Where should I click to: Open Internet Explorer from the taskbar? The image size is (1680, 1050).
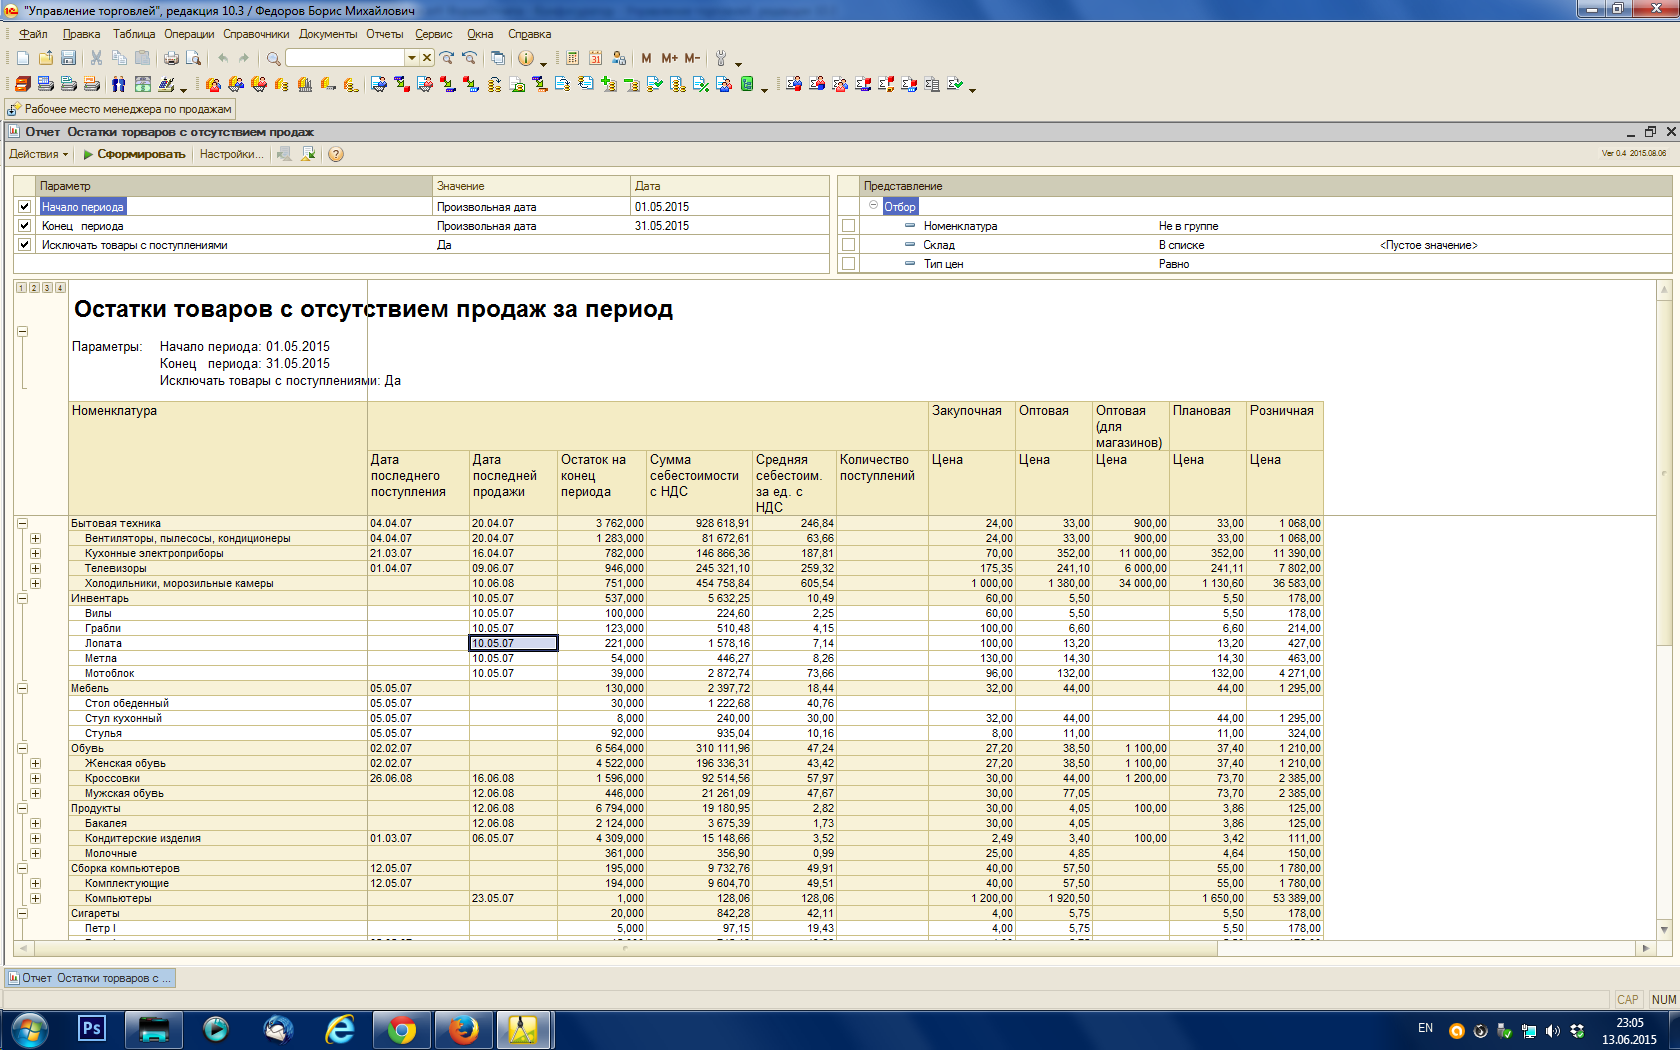point(340,1028)
